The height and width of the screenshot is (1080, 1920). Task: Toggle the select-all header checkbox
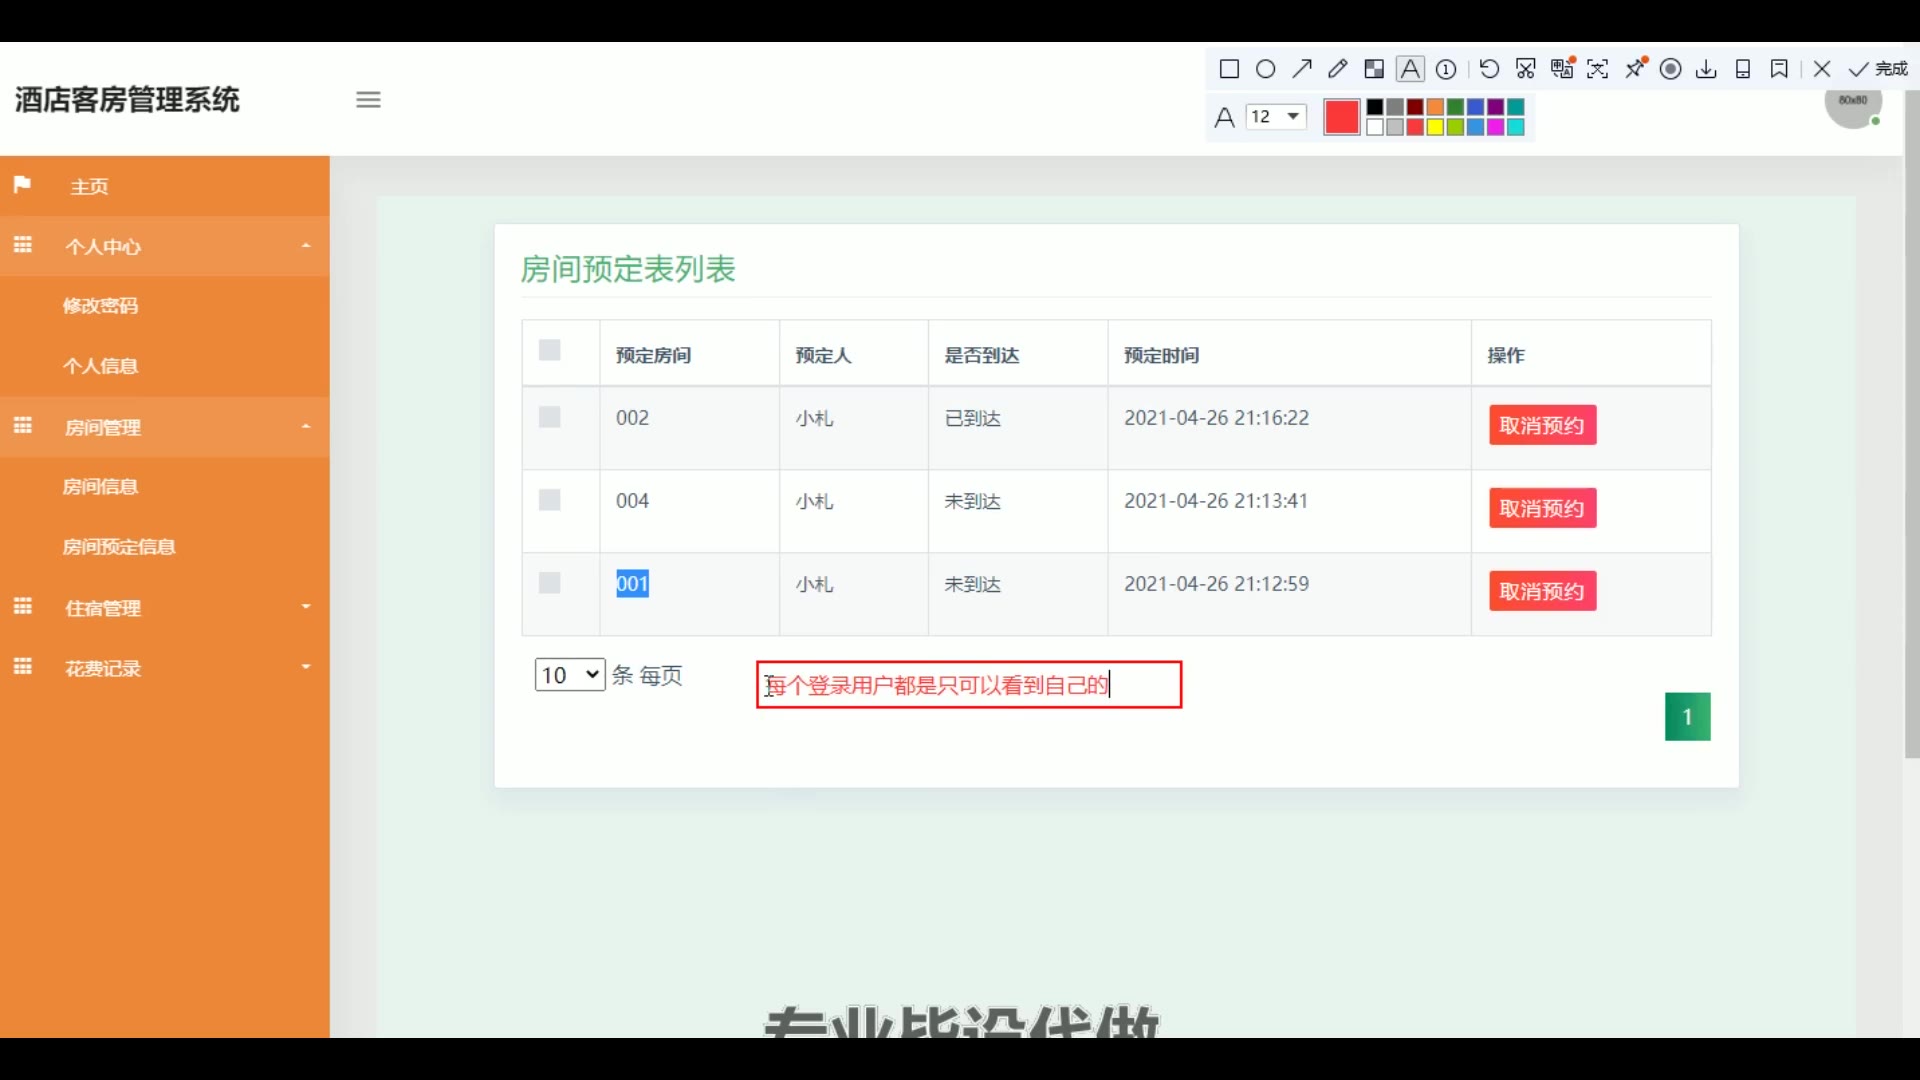coord(549,350)
